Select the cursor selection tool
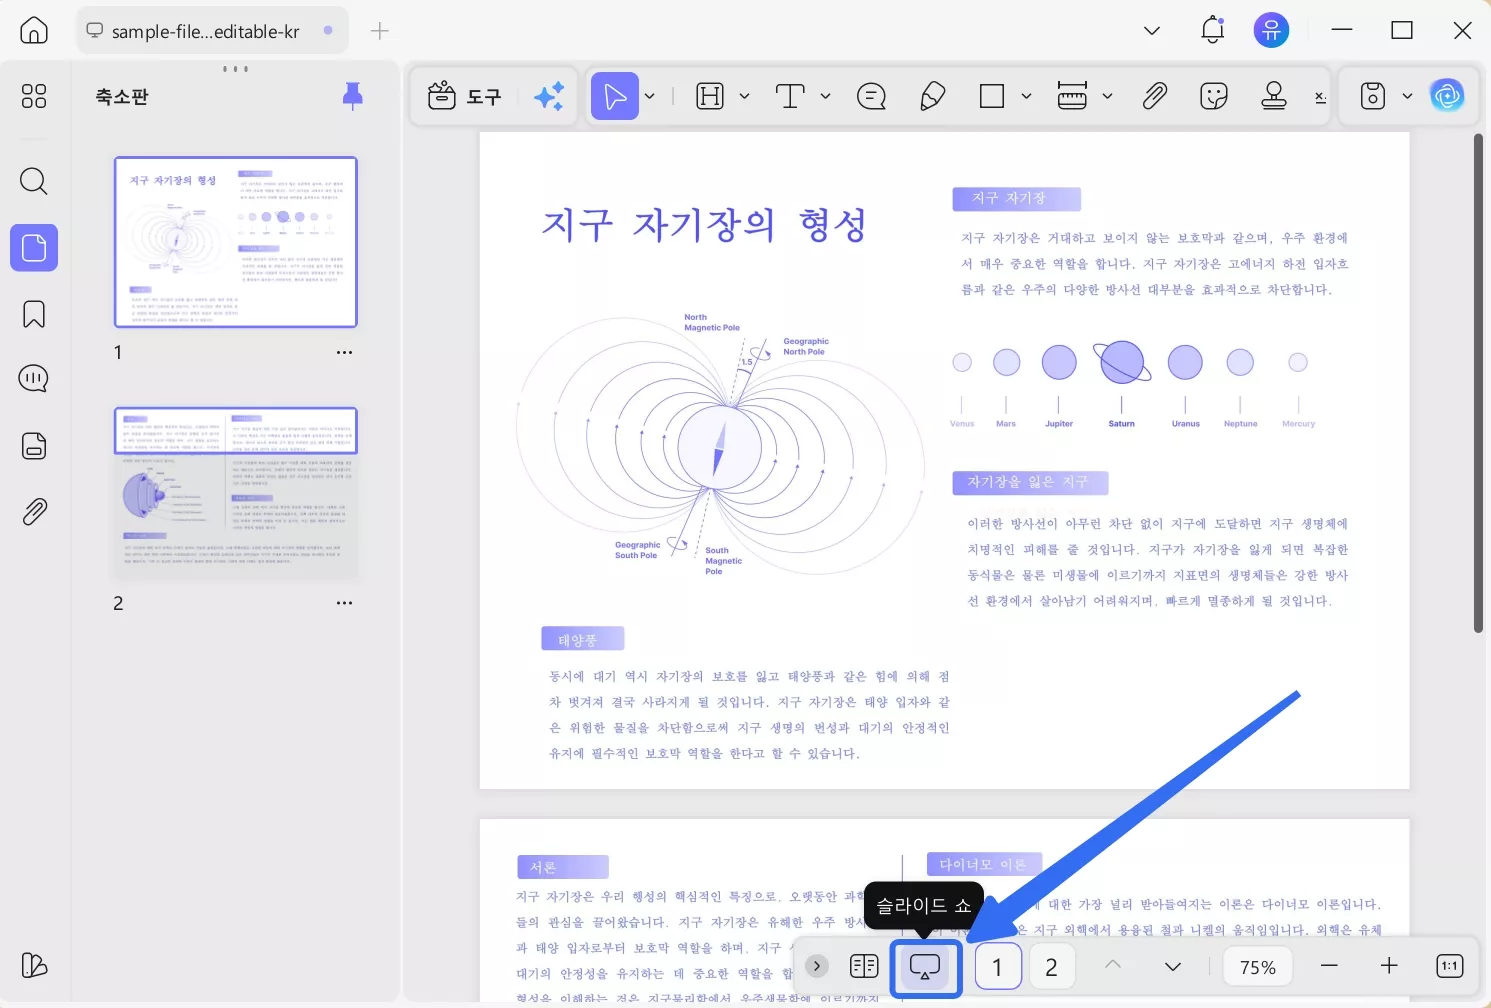This screenshot has height=1008, width=1491. tap(615, 96)
